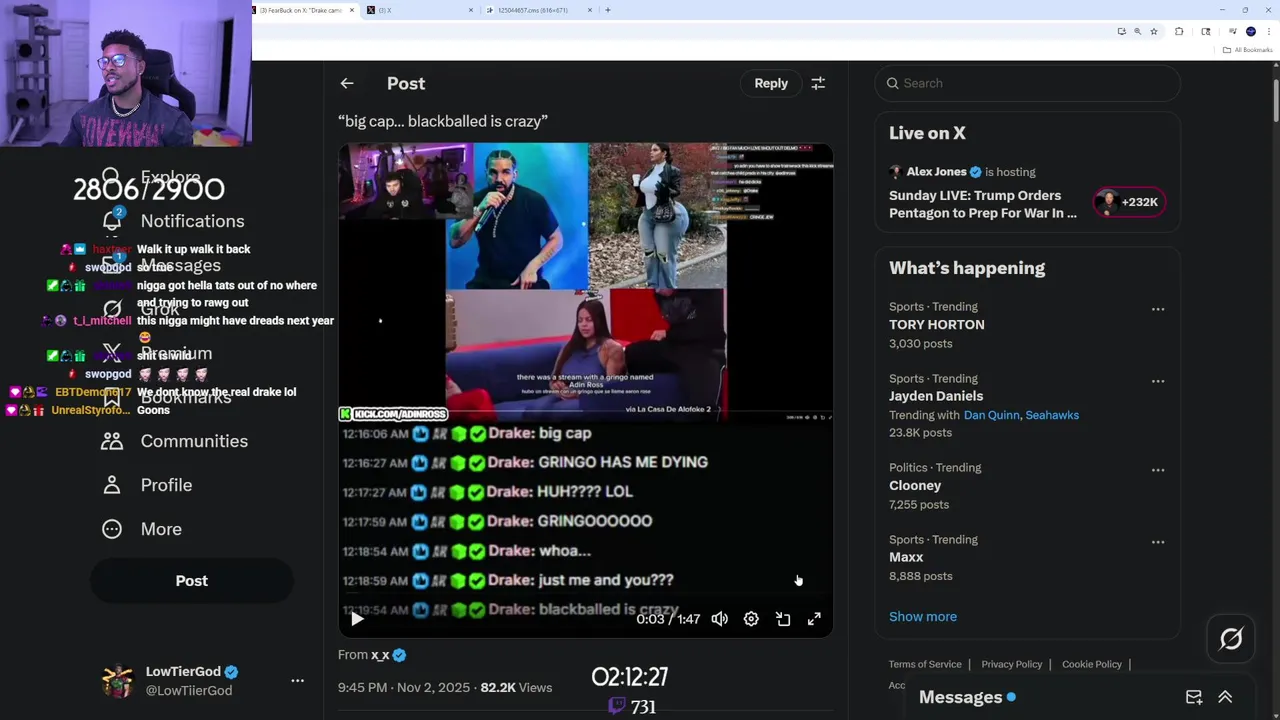Open the Clooney trending topic
Screen dimensions: 1280x720
915,486
